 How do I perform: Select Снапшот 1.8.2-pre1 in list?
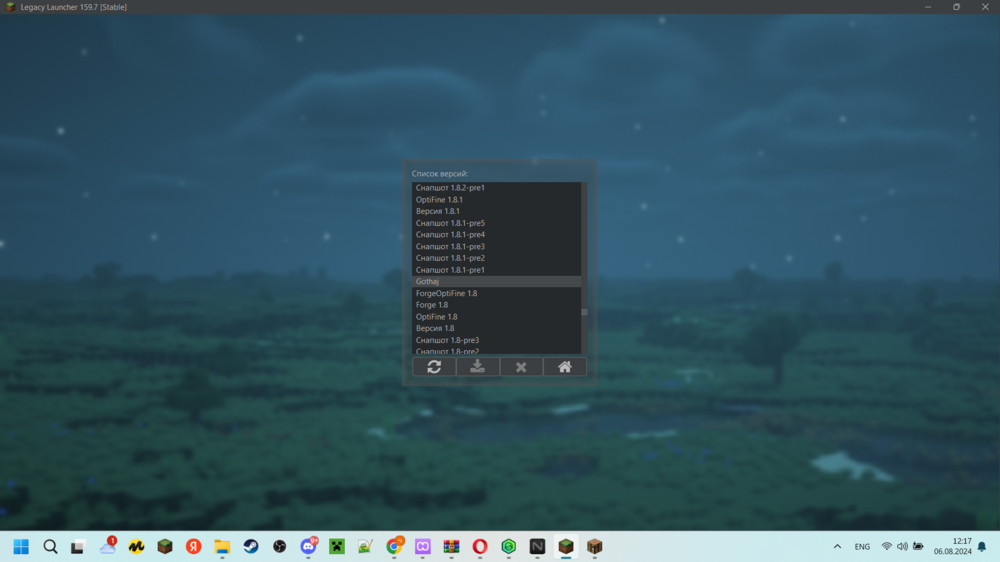[x=496, y=188]
